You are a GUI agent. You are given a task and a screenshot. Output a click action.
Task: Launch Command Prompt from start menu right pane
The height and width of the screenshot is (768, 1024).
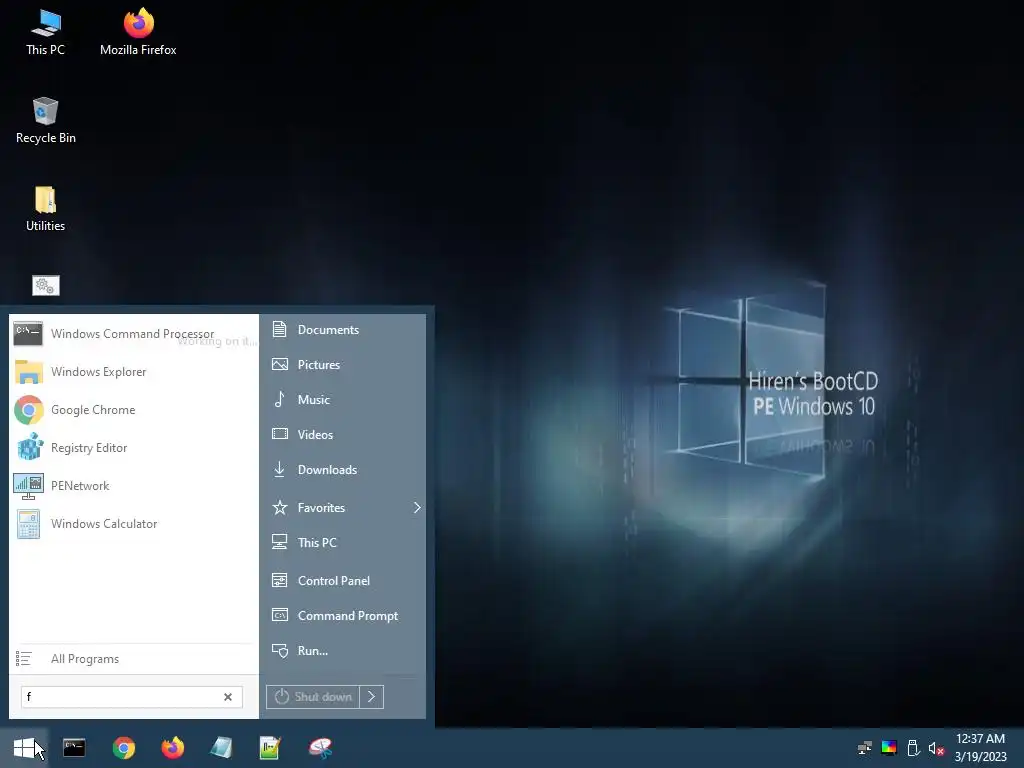pyautogui.click(x=345, y=616)
